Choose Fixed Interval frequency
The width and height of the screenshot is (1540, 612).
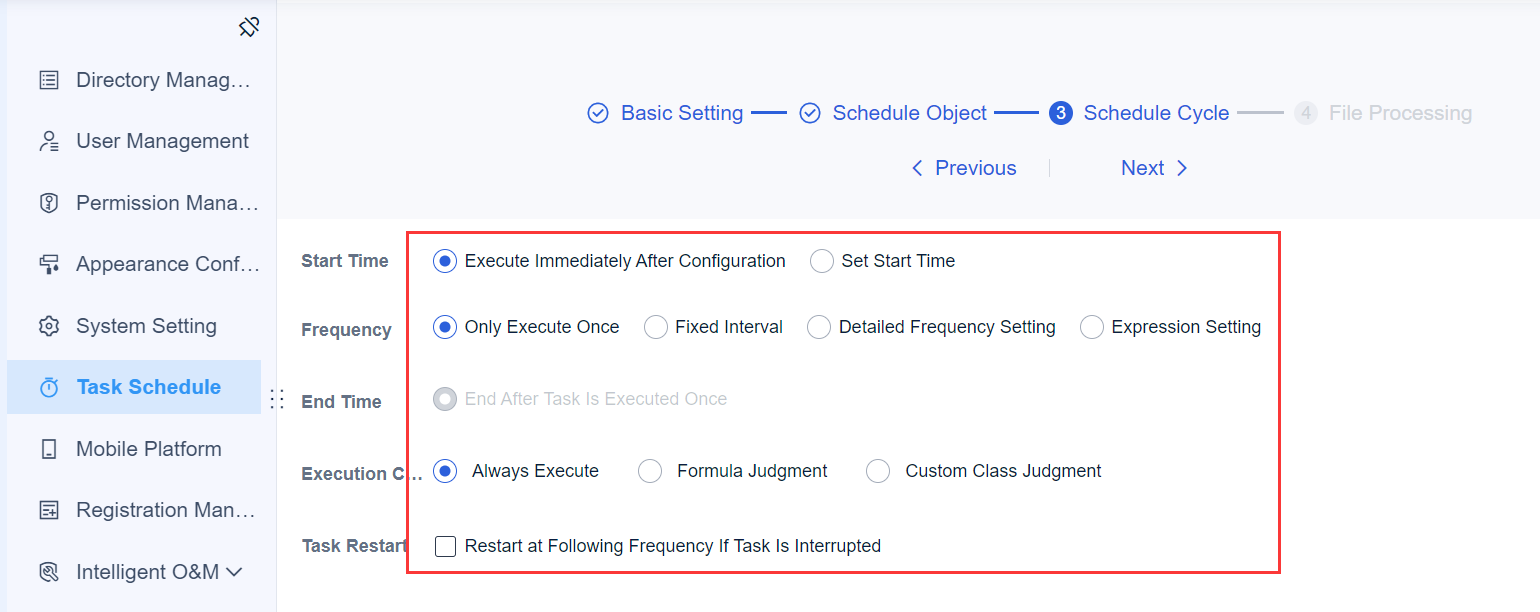pyautogui.click(x=656, y=327)
